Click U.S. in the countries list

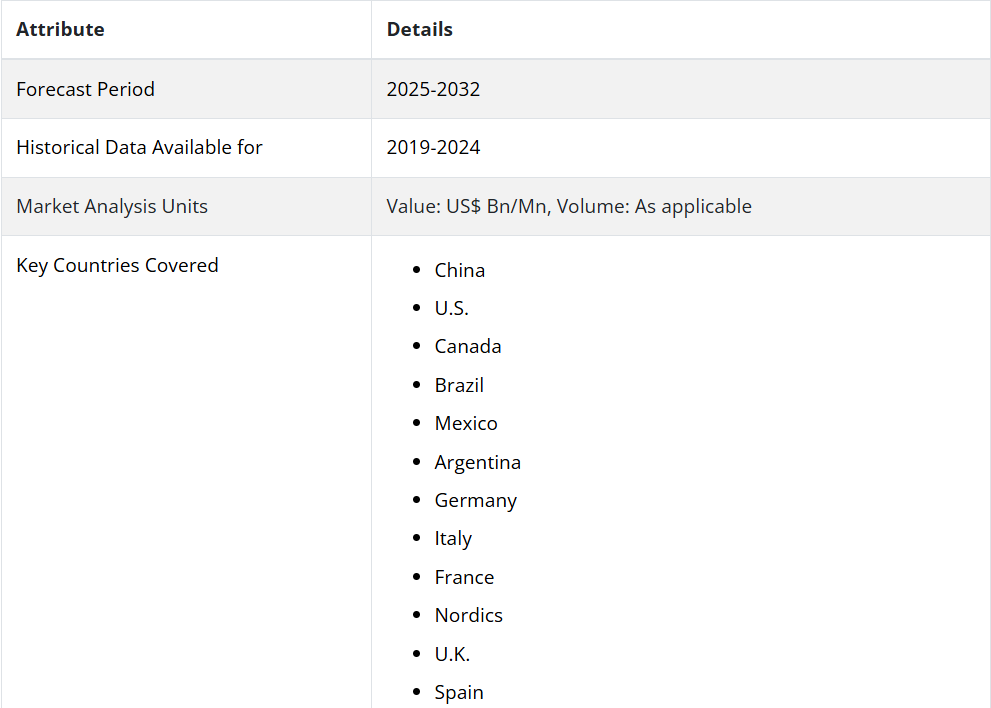pyautogui.click(x=452, y=308)
